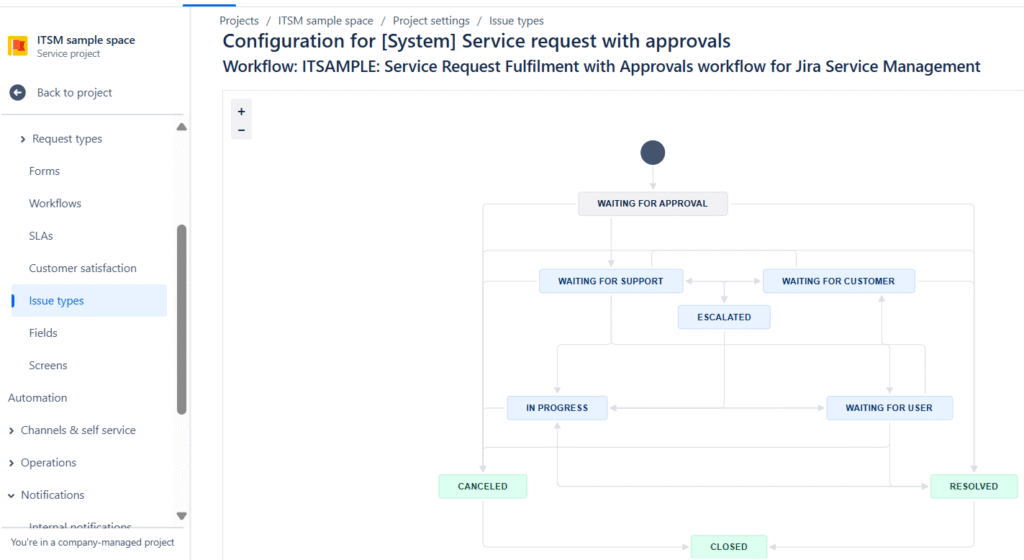This screenshot has height=560, width=1024.
Task: Open Forms in the sidebar
Action: click(44, 171)
